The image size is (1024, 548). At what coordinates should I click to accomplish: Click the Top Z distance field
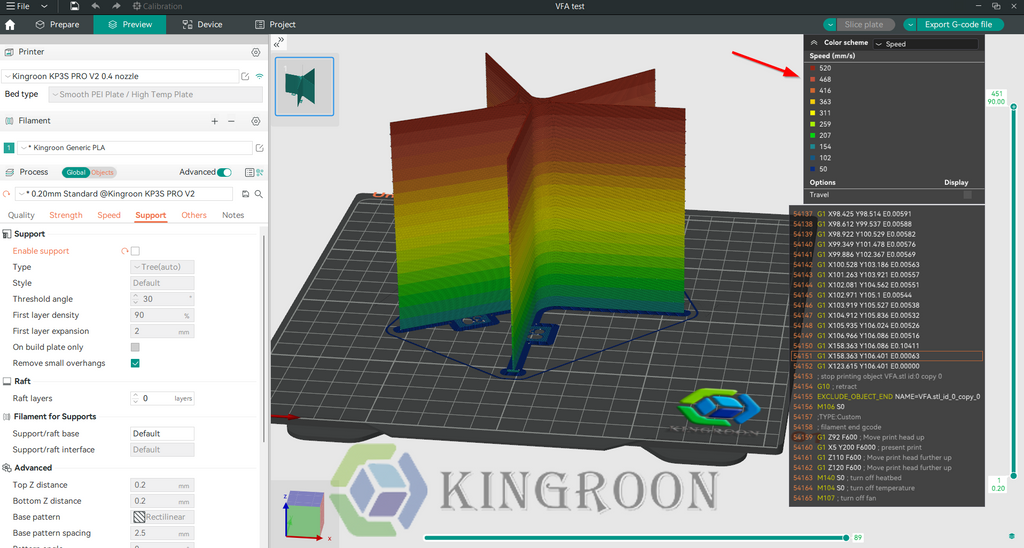(x=162, y=485)
